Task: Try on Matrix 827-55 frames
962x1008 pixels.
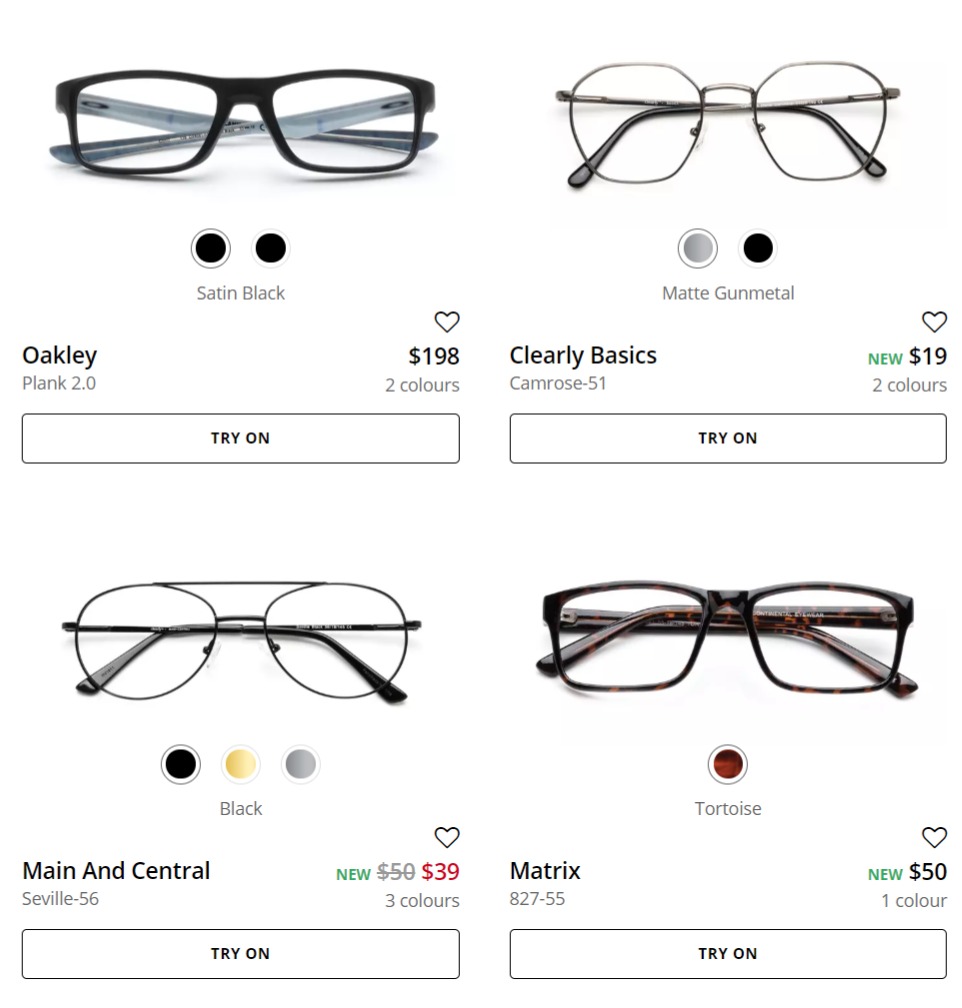Action: tap(728, 954)
